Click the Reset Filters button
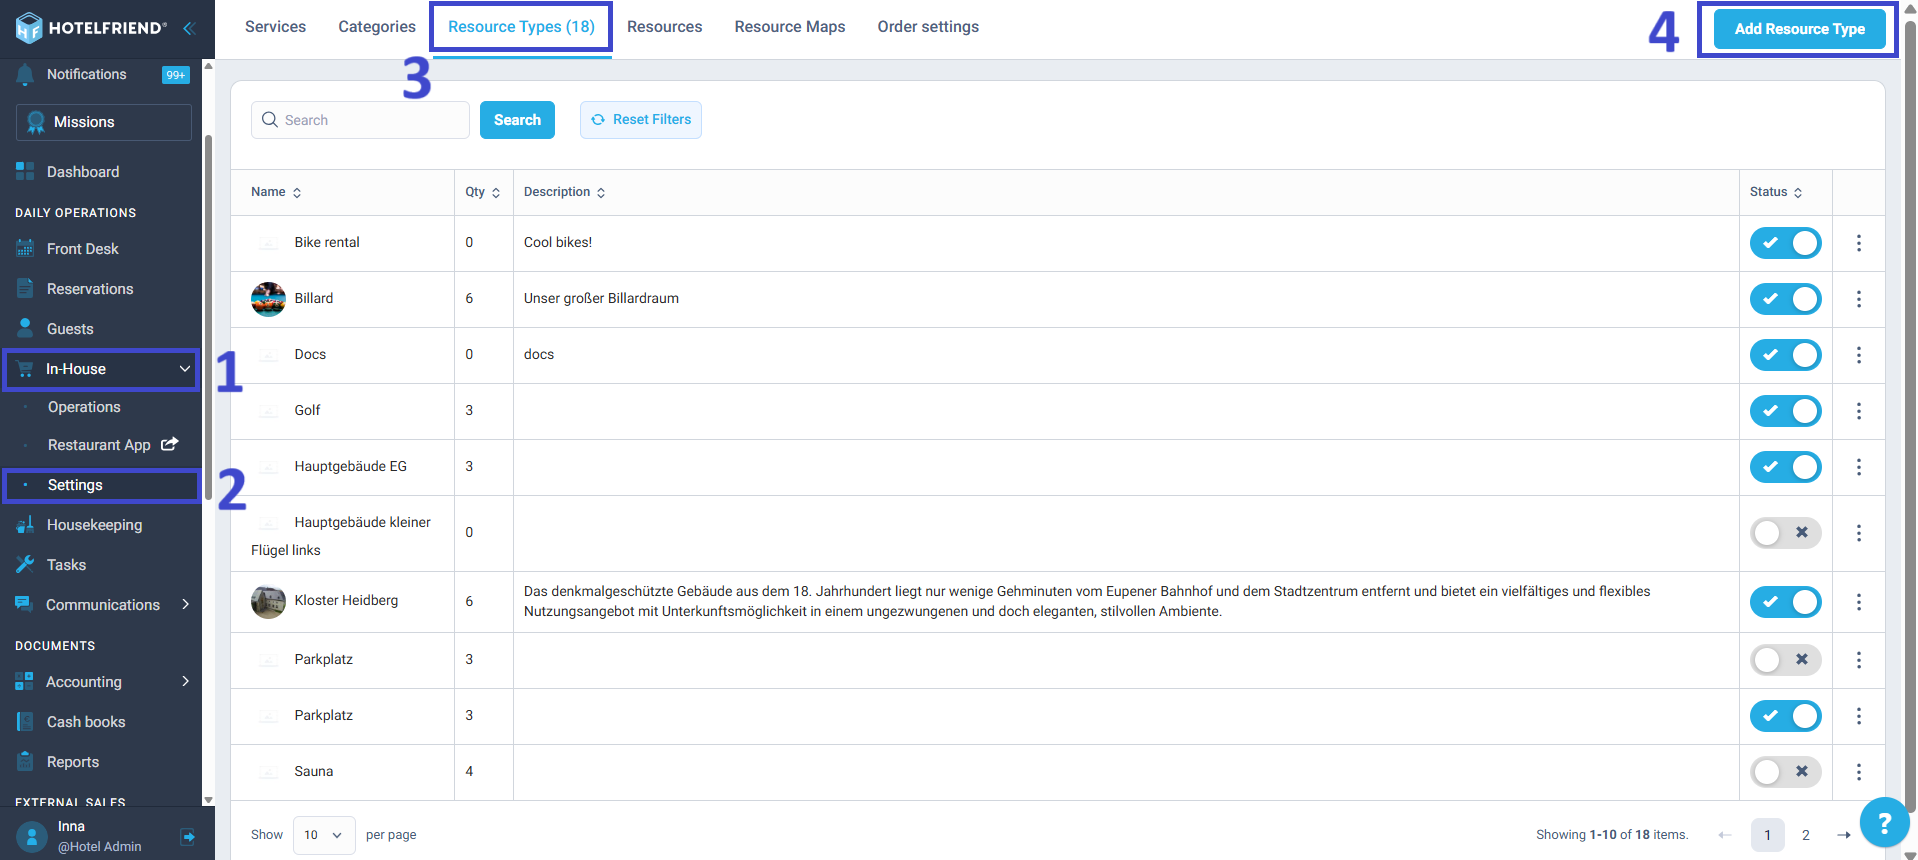Viewport: 1918px width, 860px height. click(x=641, y=120)
